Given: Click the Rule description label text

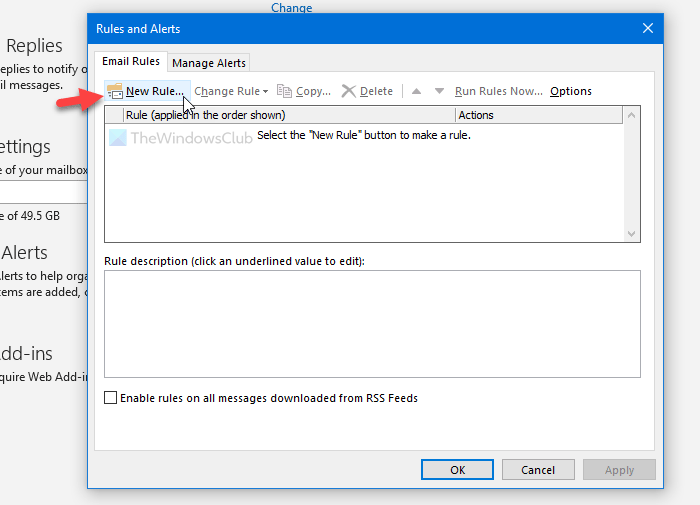Looking at the screenshot, I should click(x=234, y=261).
